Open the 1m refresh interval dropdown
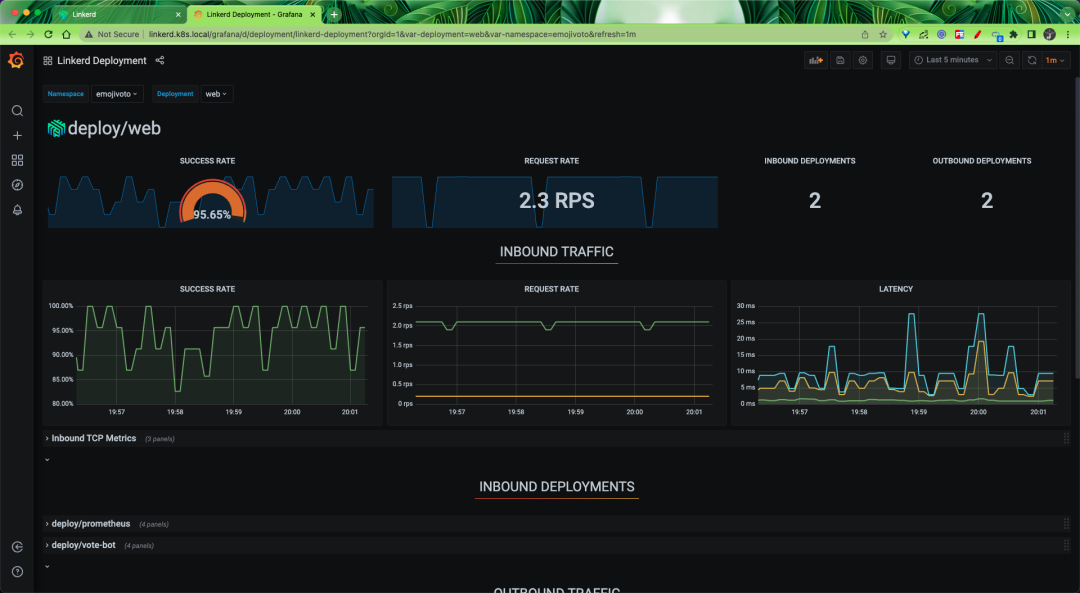This screenshot has height=593, width=1080. 1055,61
